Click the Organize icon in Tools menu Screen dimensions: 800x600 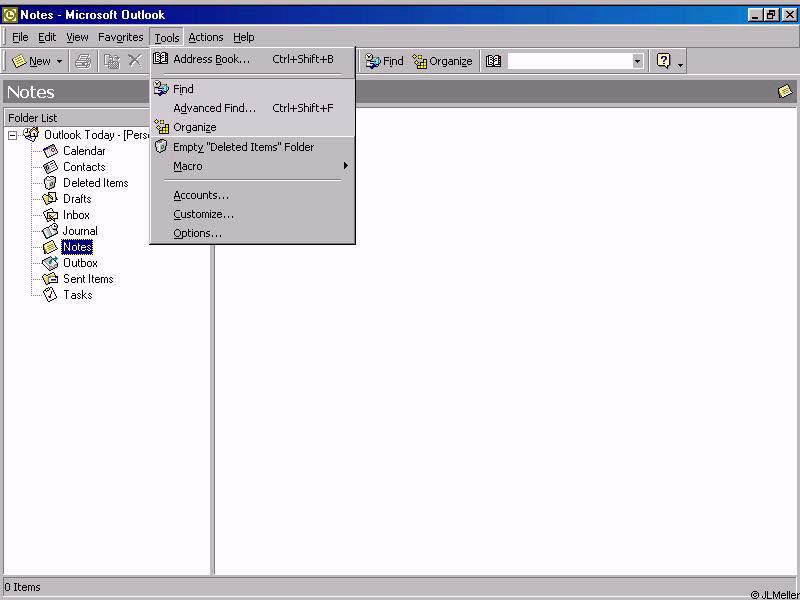[x=161, y=127]
